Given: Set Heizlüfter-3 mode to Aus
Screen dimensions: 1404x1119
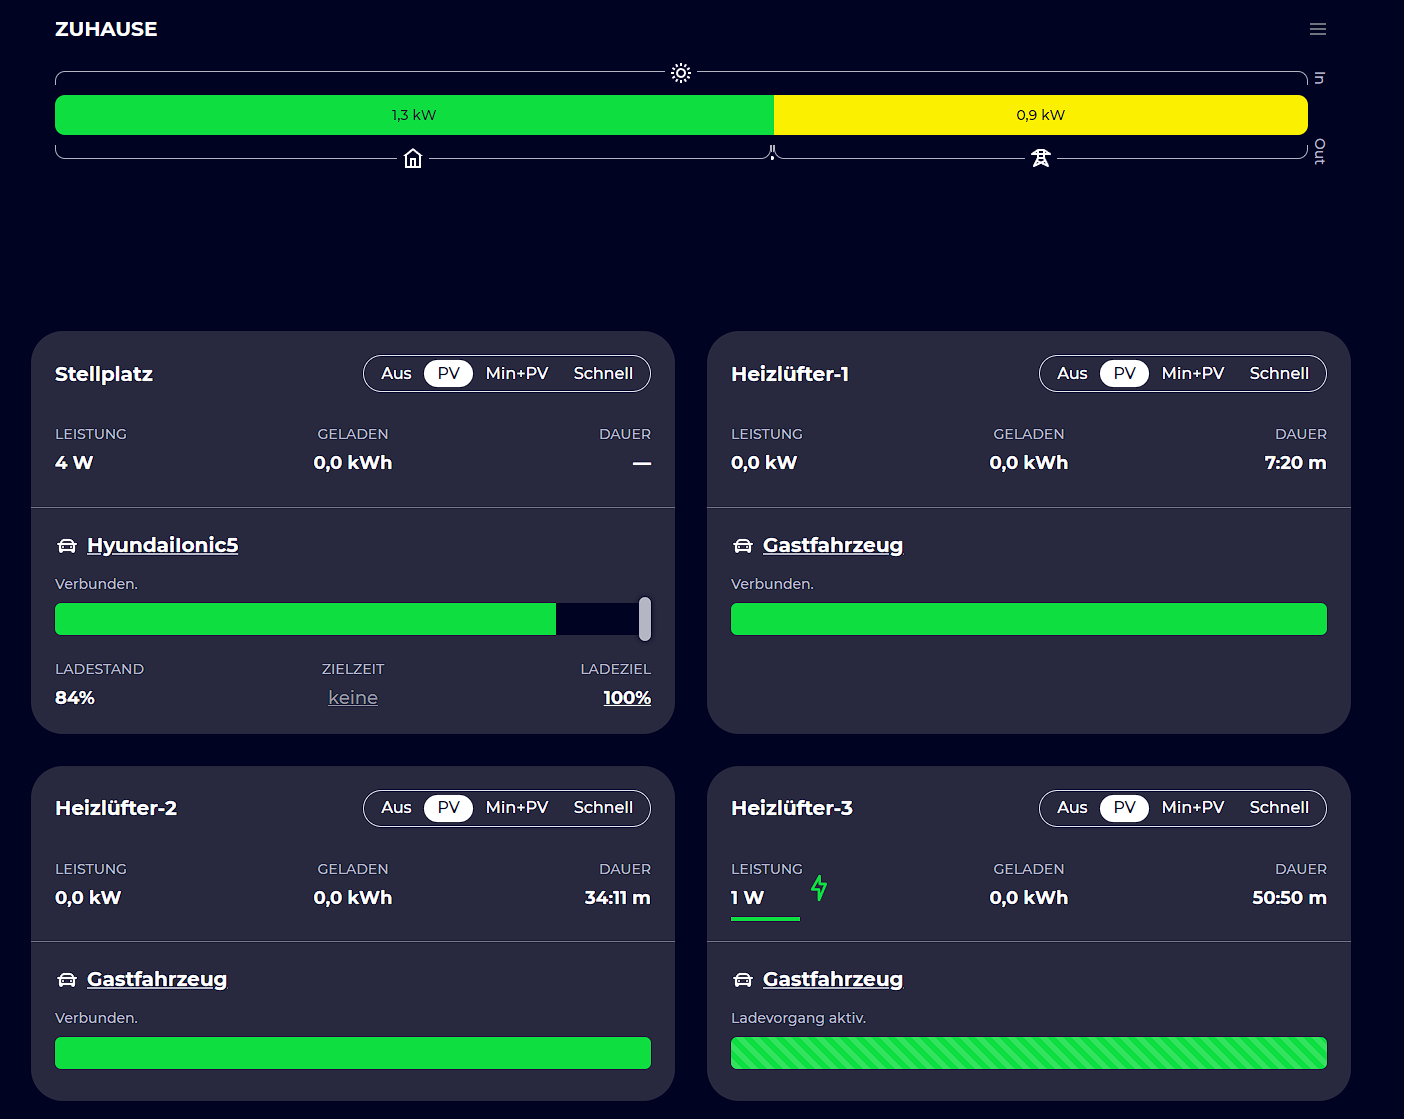Looking at the screenshot, I should click(x=1072, y=807).
